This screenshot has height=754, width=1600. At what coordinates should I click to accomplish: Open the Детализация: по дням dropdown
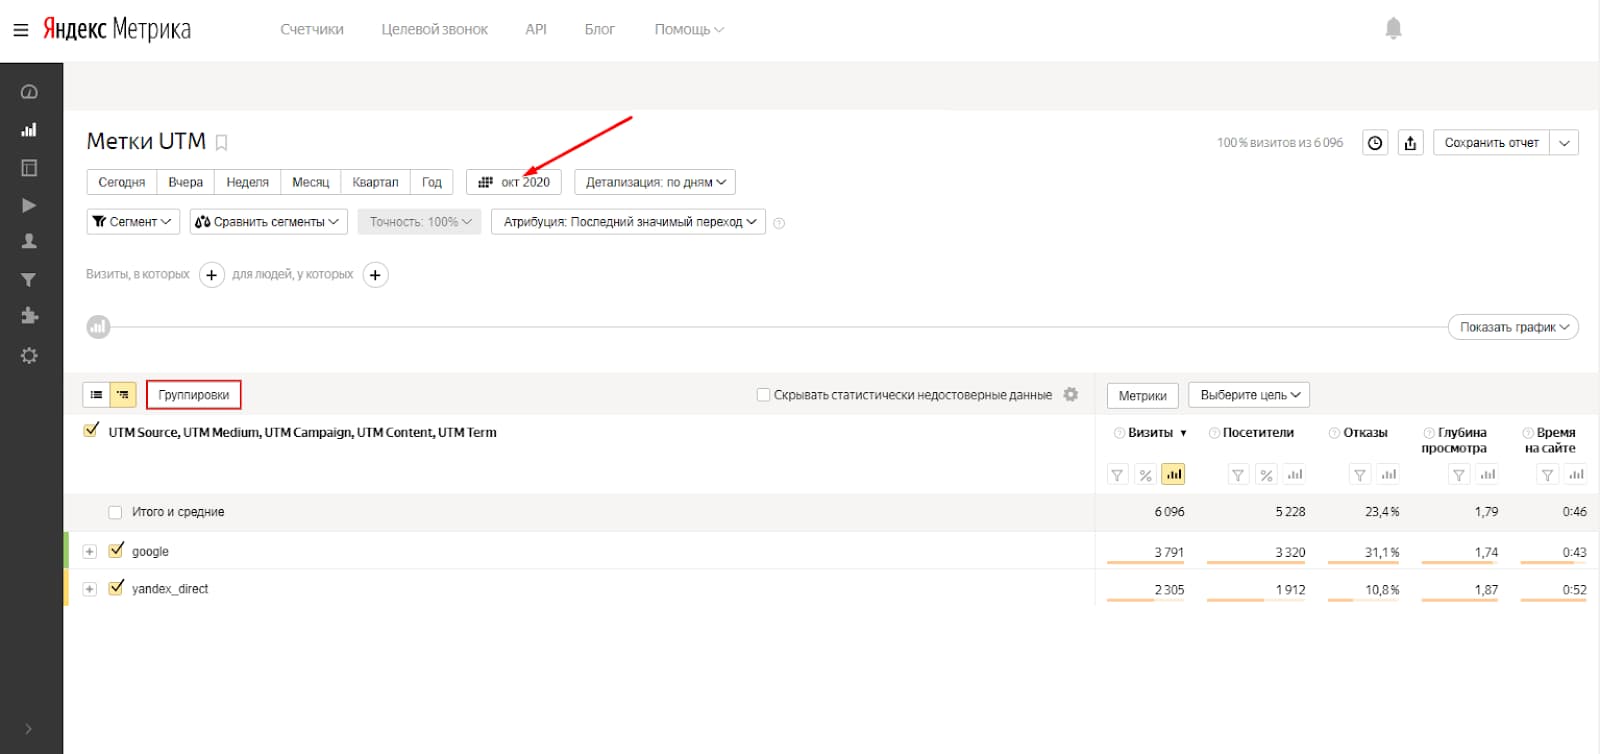(655, 182)
